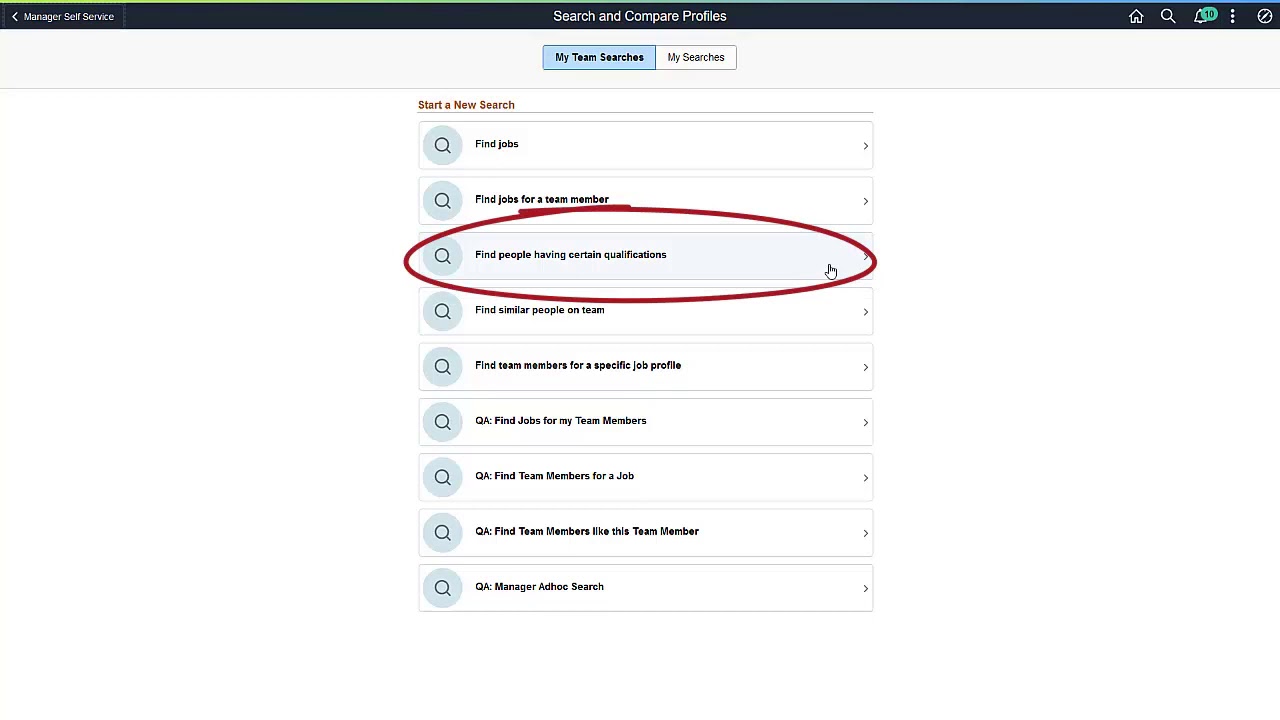The image size is (1280, 720).
Task: Click 'Start a New Search' heading
Action: point(466,105)
